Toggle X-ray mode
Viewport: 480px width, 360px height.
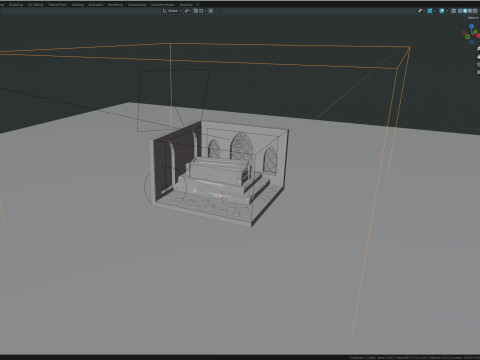[x=453, y=11]
